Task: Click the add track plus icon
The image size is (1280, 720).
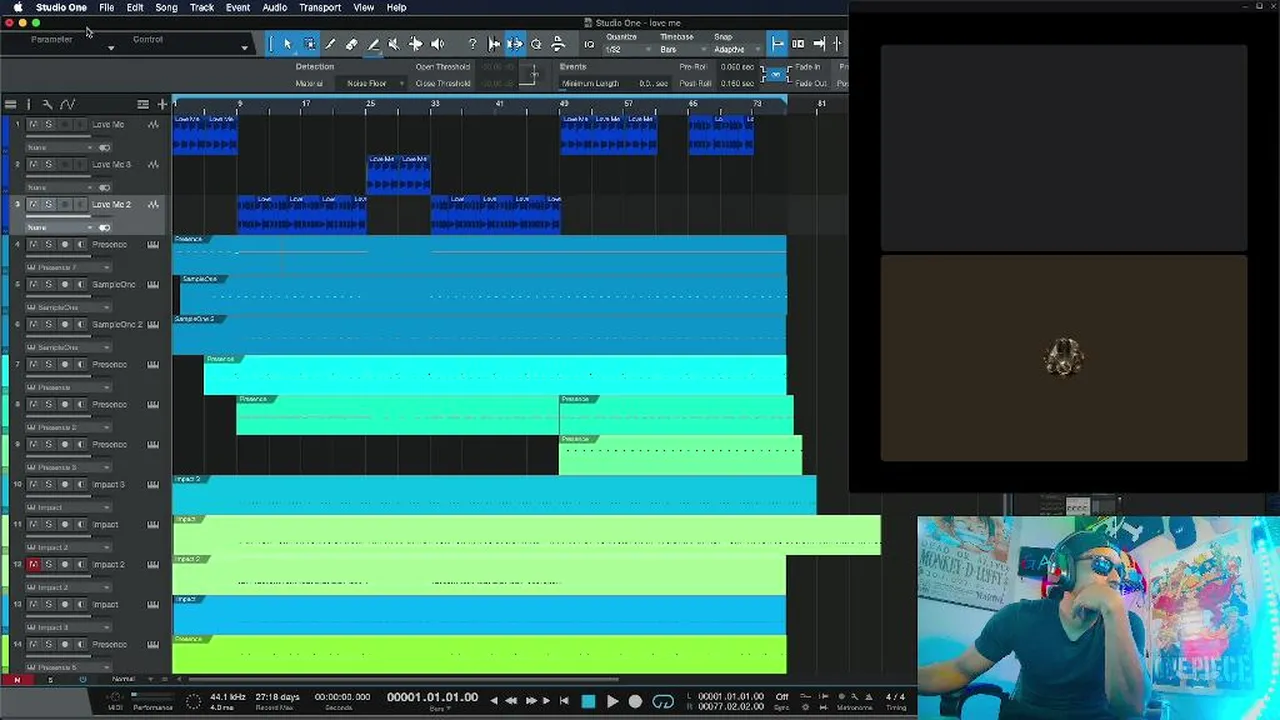Action: coord(162,104)
